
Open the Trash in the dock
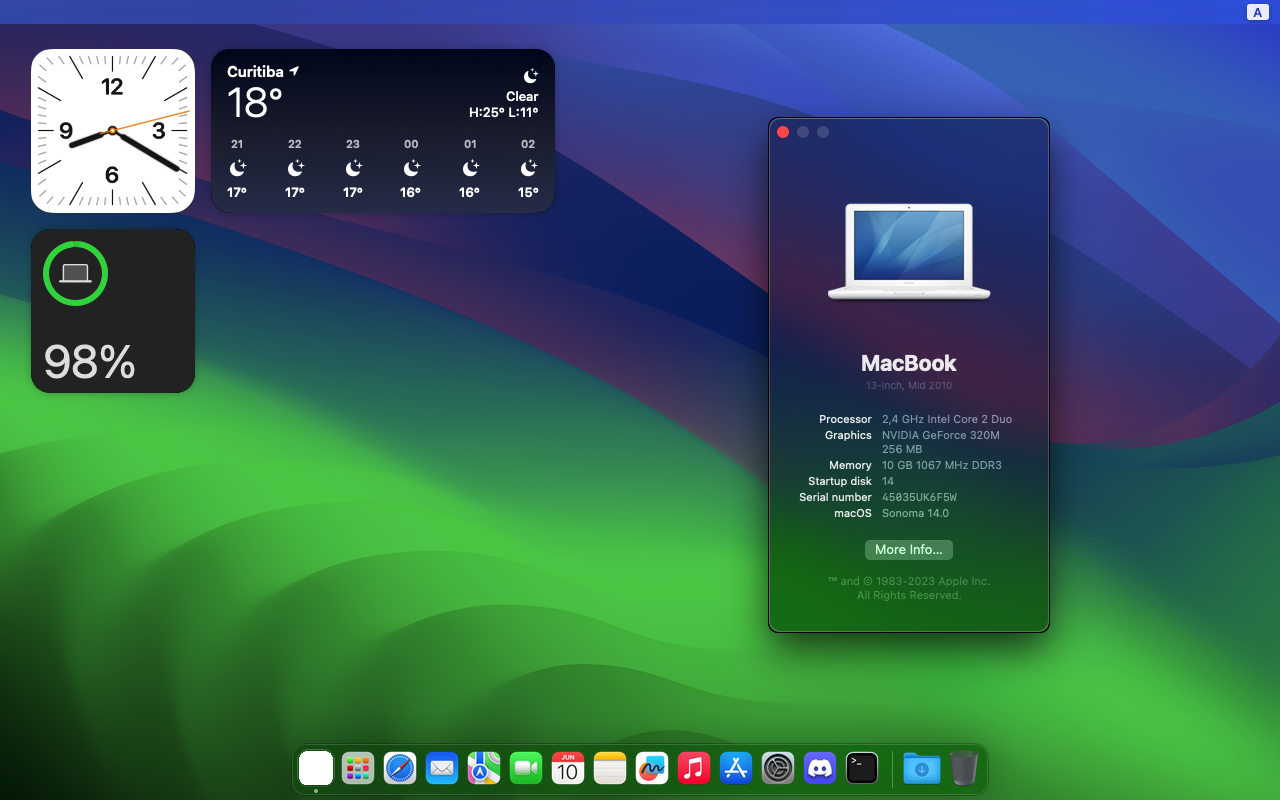click(x=964, y=768)
